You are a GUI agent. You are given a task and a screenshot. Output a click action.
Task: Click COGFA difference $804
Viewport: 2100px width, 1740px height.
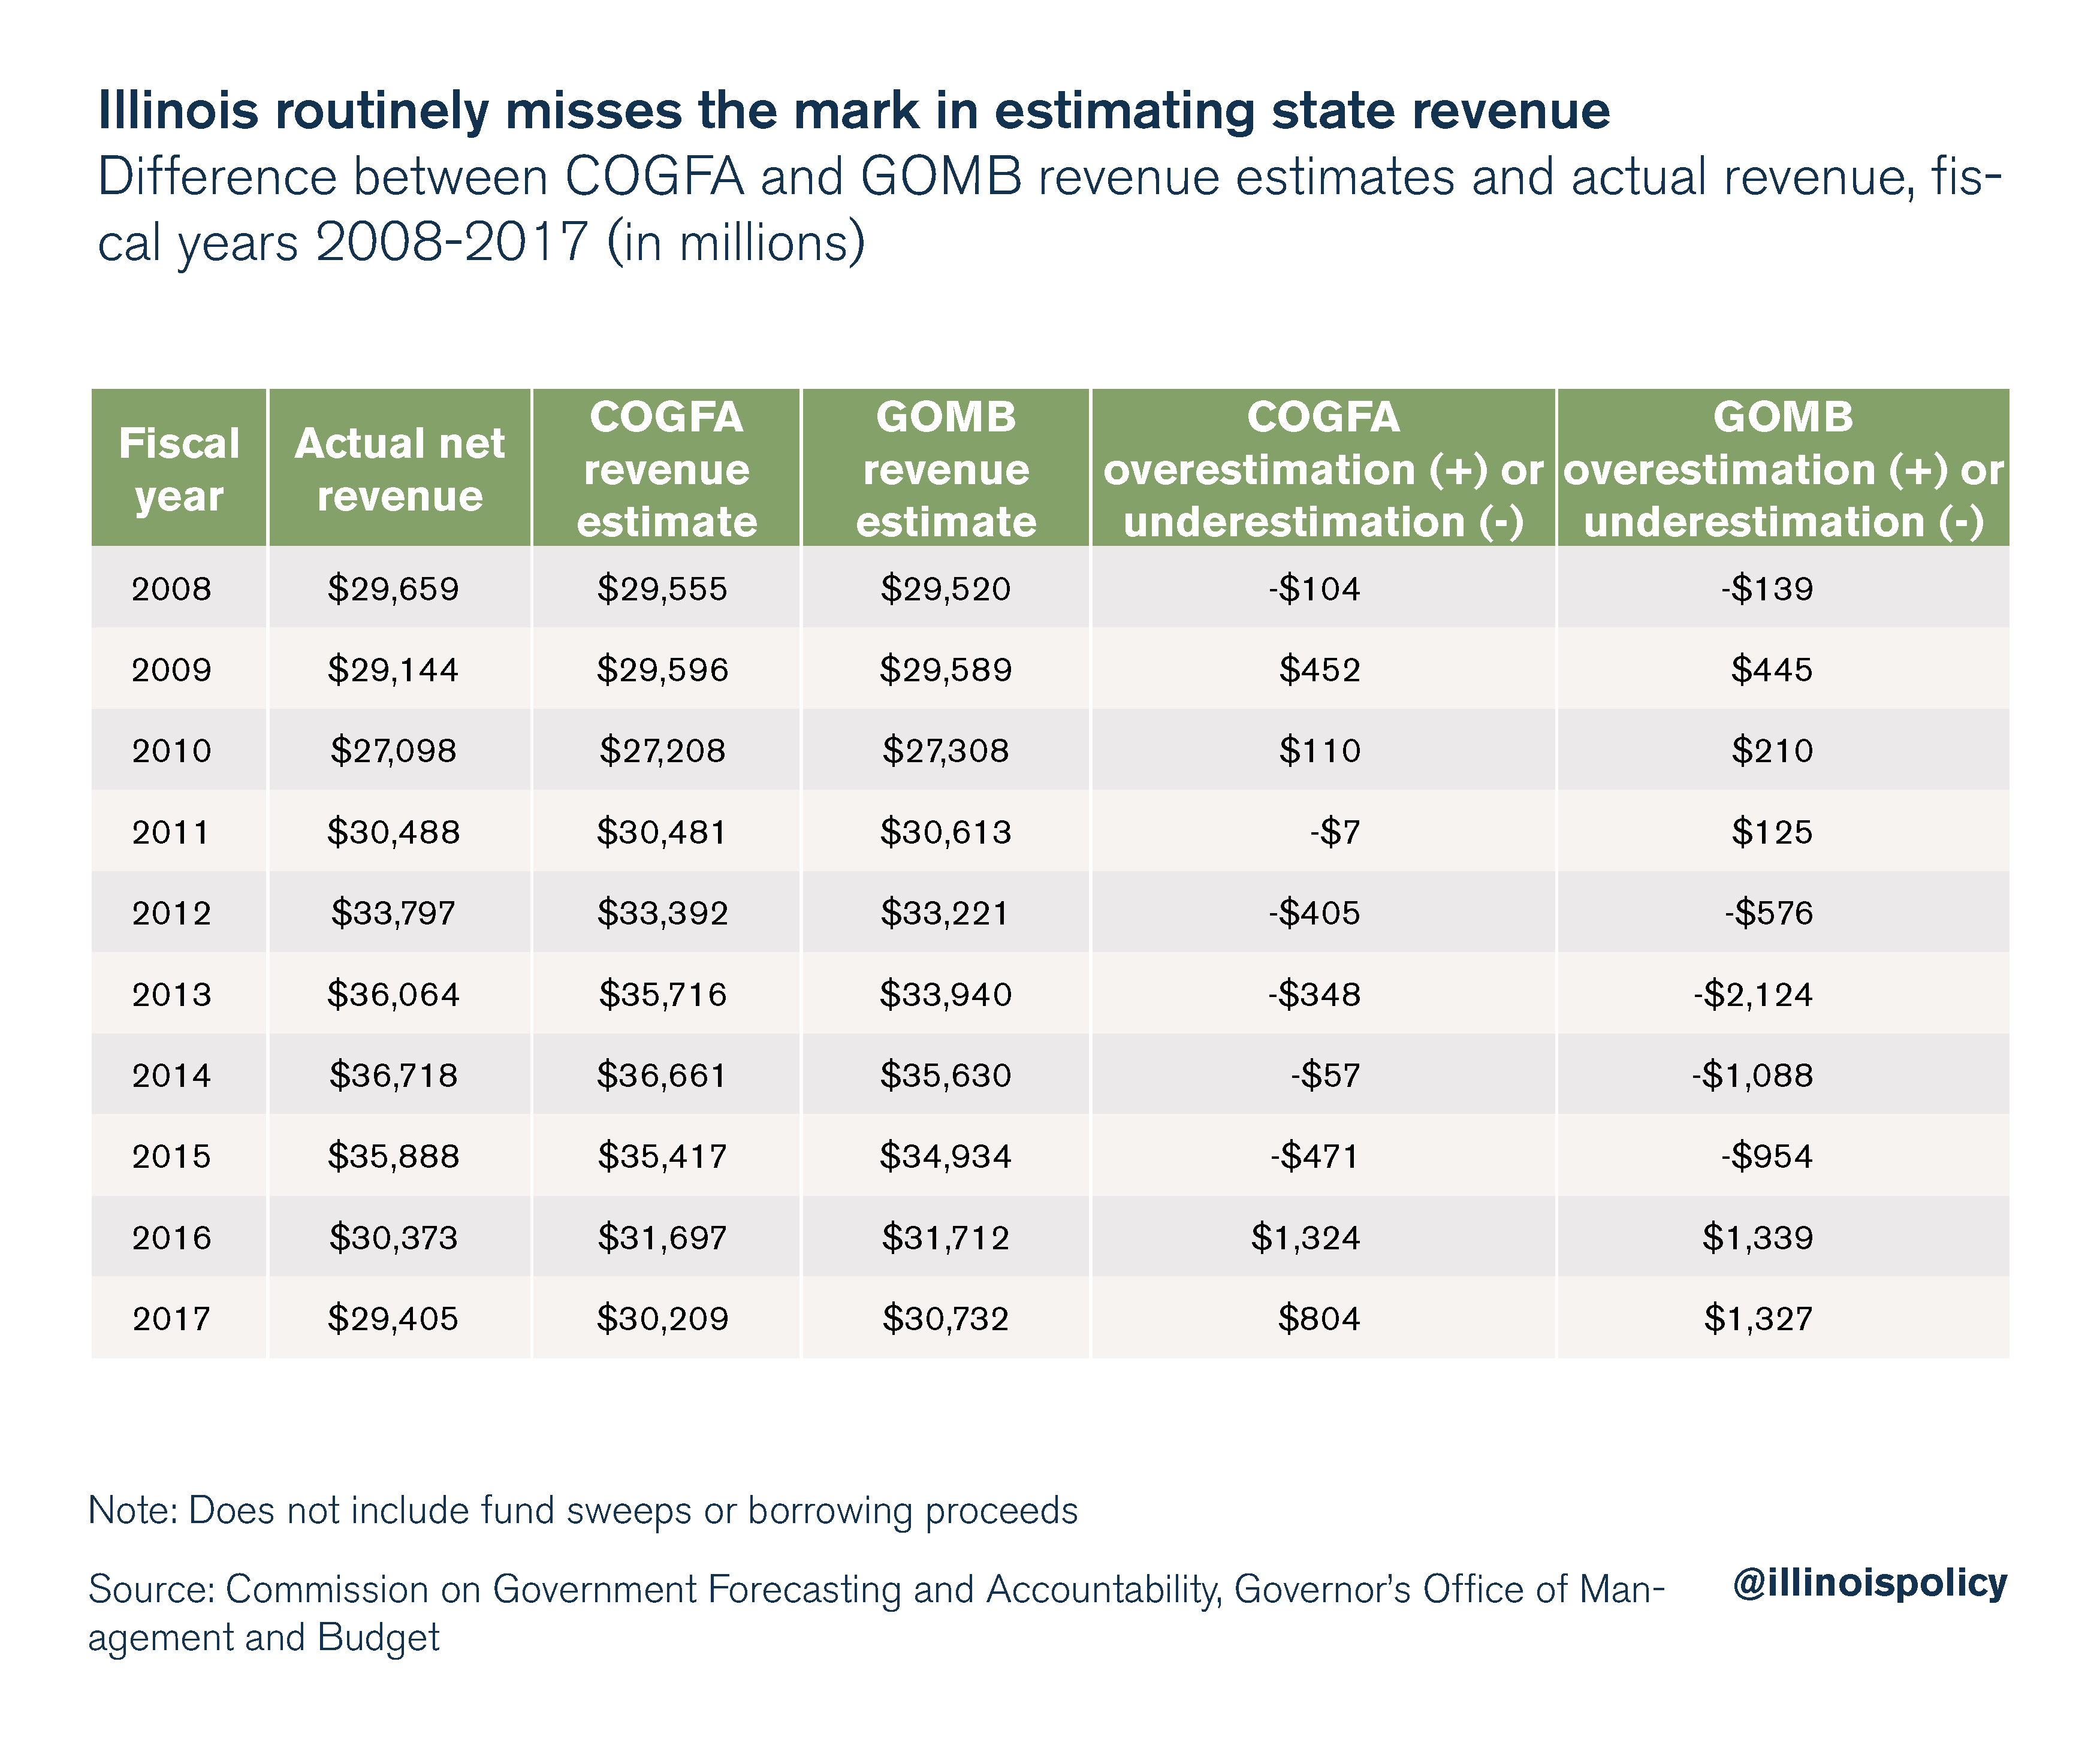click(x=1320, y=1318)
